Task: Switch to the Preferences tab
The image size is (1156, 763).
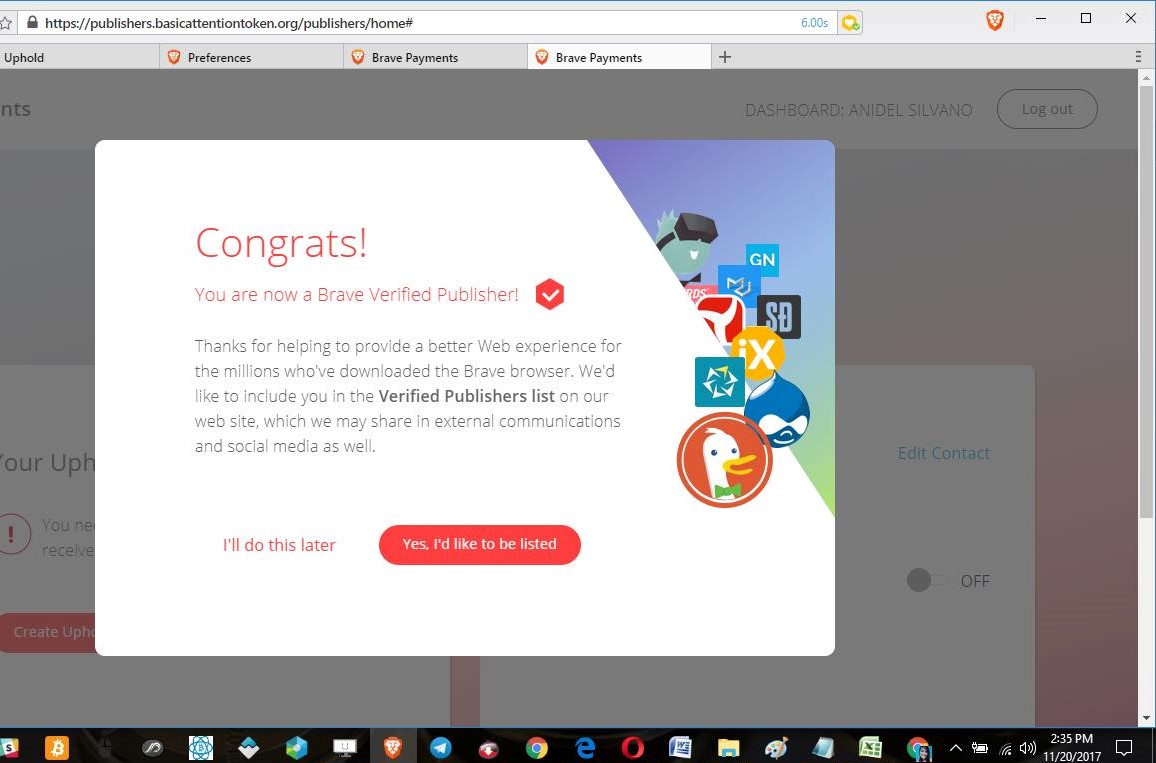Action: (251, 58)
